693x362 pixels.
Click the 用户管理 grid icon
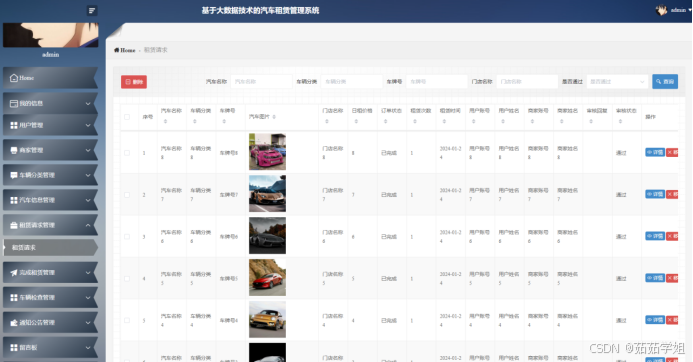pos(14,126)
